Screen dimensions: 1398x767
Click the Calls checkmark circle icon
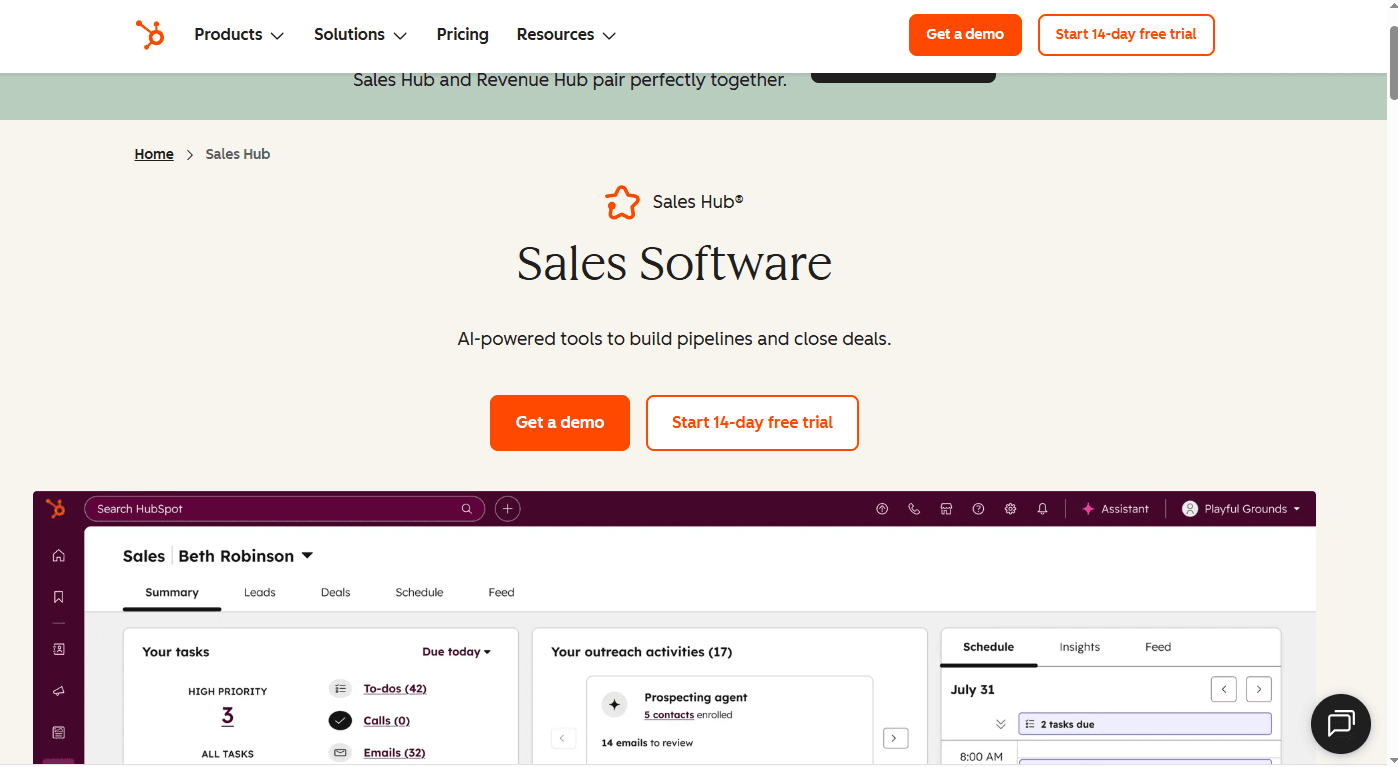click(341, 720)
